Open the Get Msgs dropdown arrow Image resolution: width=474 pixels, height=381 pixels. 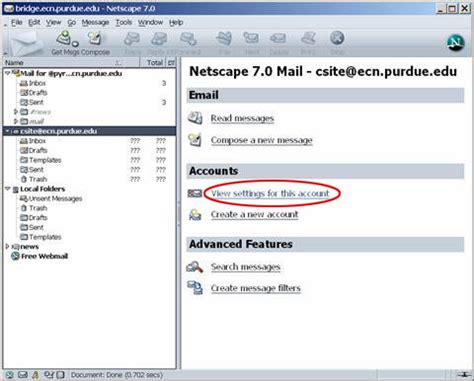(x=76, y=43)
